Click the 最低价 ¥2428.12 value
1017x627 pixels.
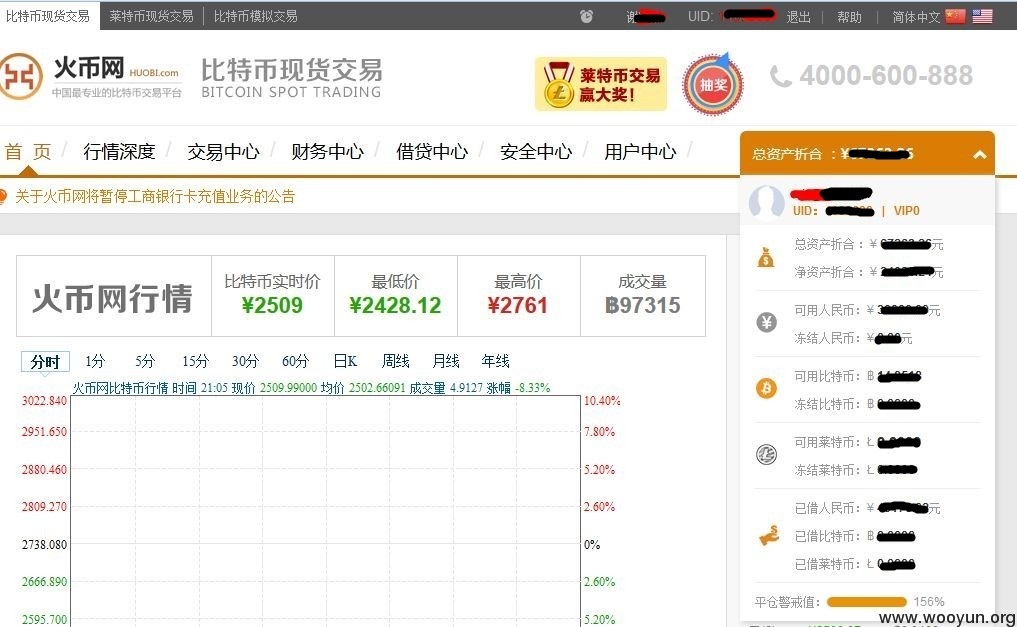coord(395,305)
